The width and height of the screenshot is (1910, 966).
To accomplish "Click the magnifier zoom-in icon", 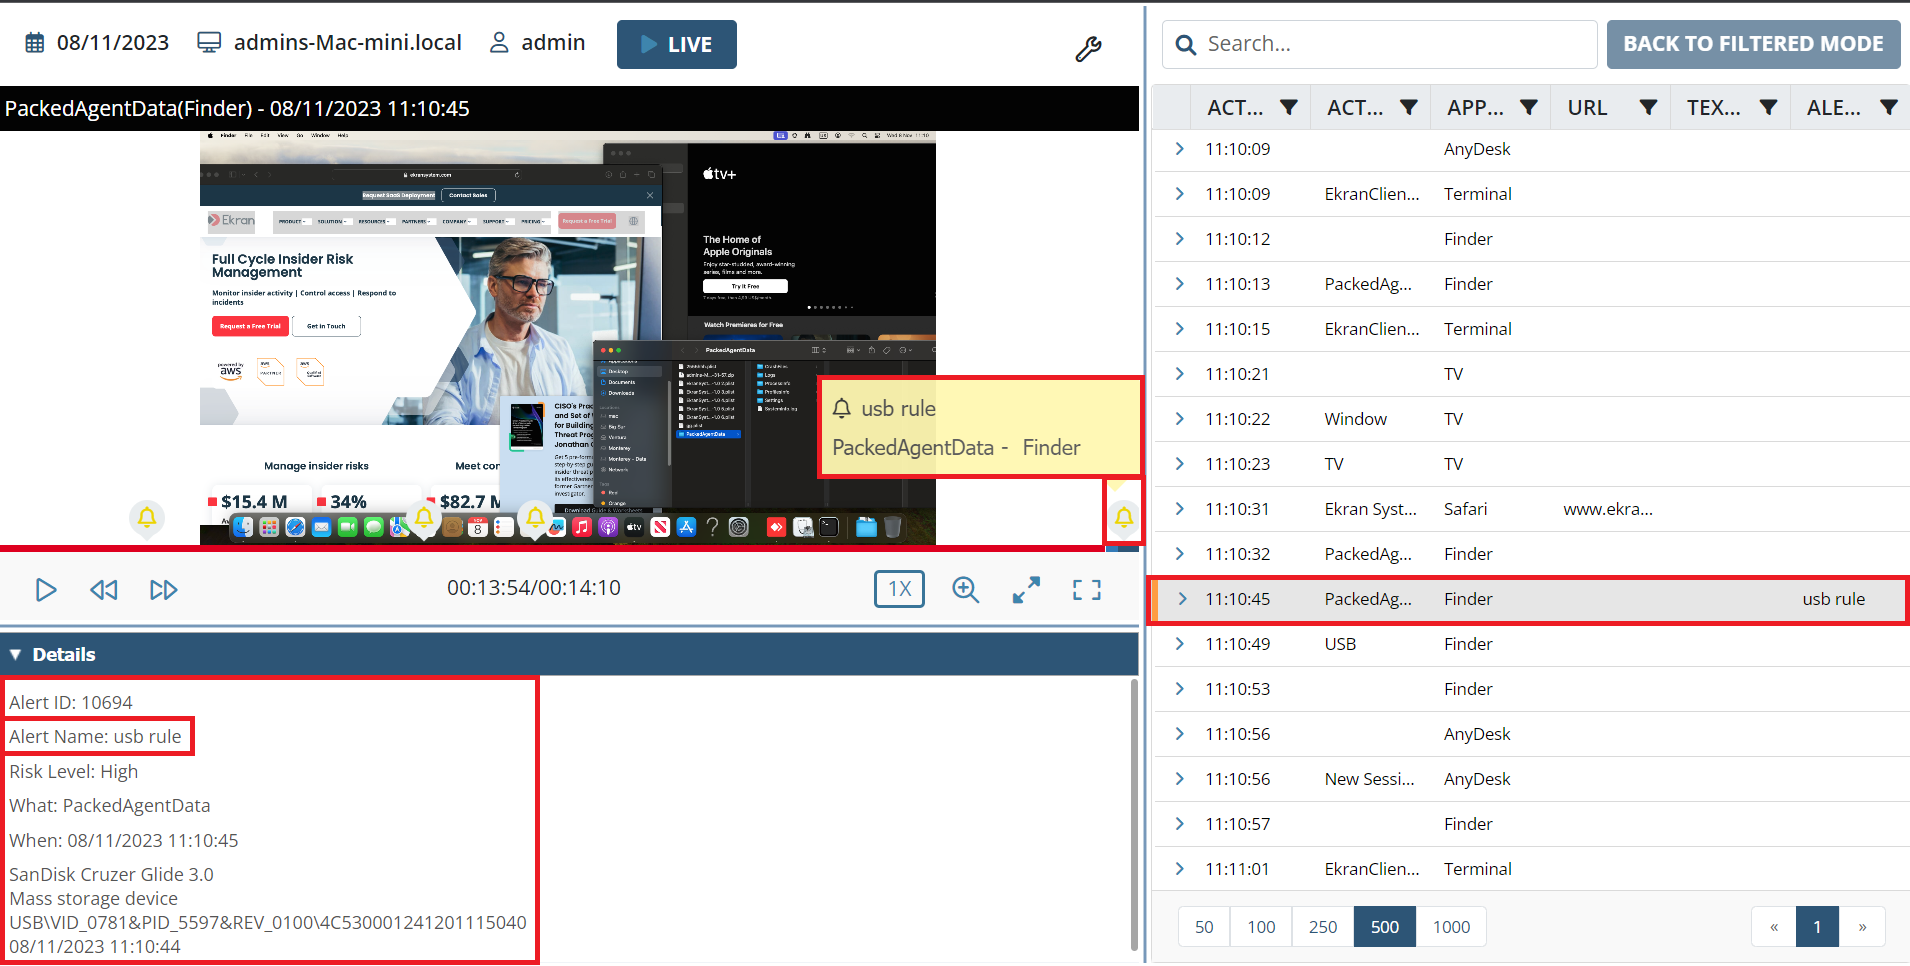I will pyautogui.click(x=965, y=590).
